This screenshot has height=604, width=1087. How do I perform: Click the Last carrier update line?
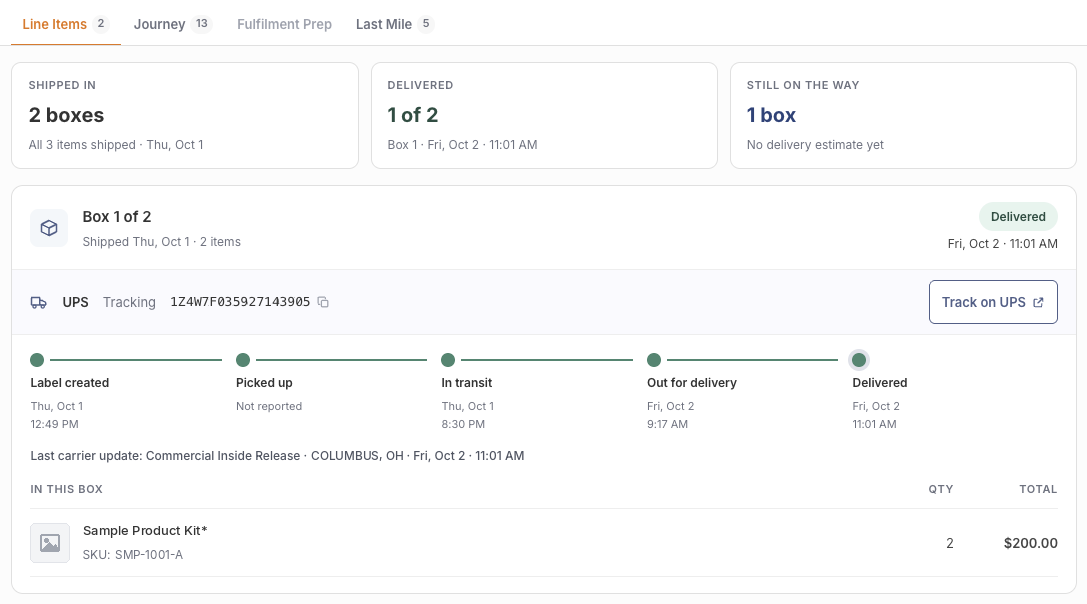pos(277,456)
